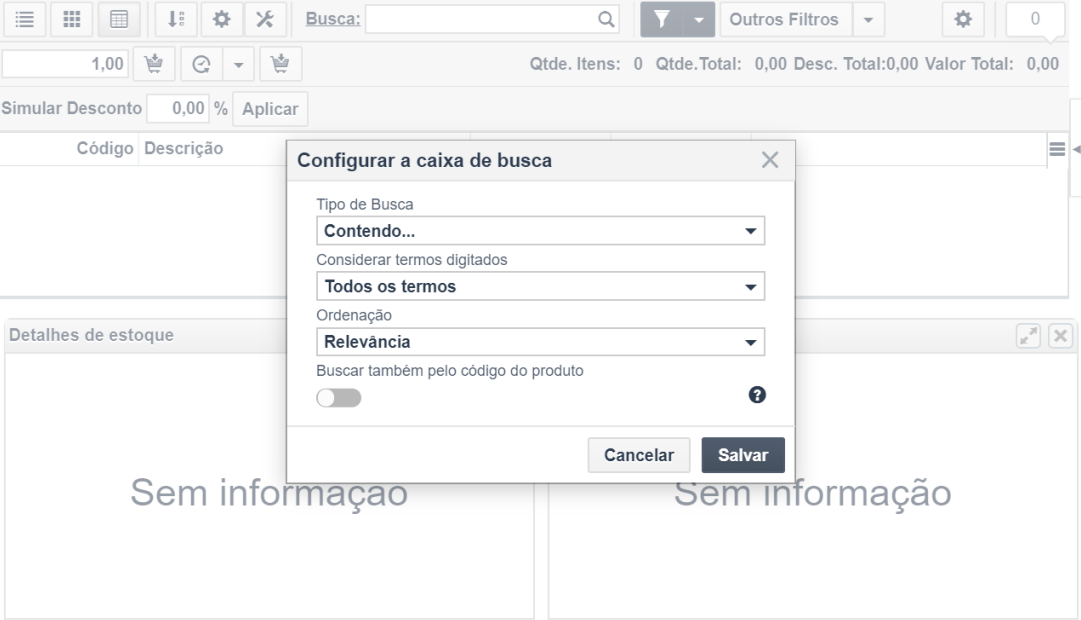The height and width of the screenshot is (620, 1081).
Task: Switch to table view icon
Action: coord(119,19)
